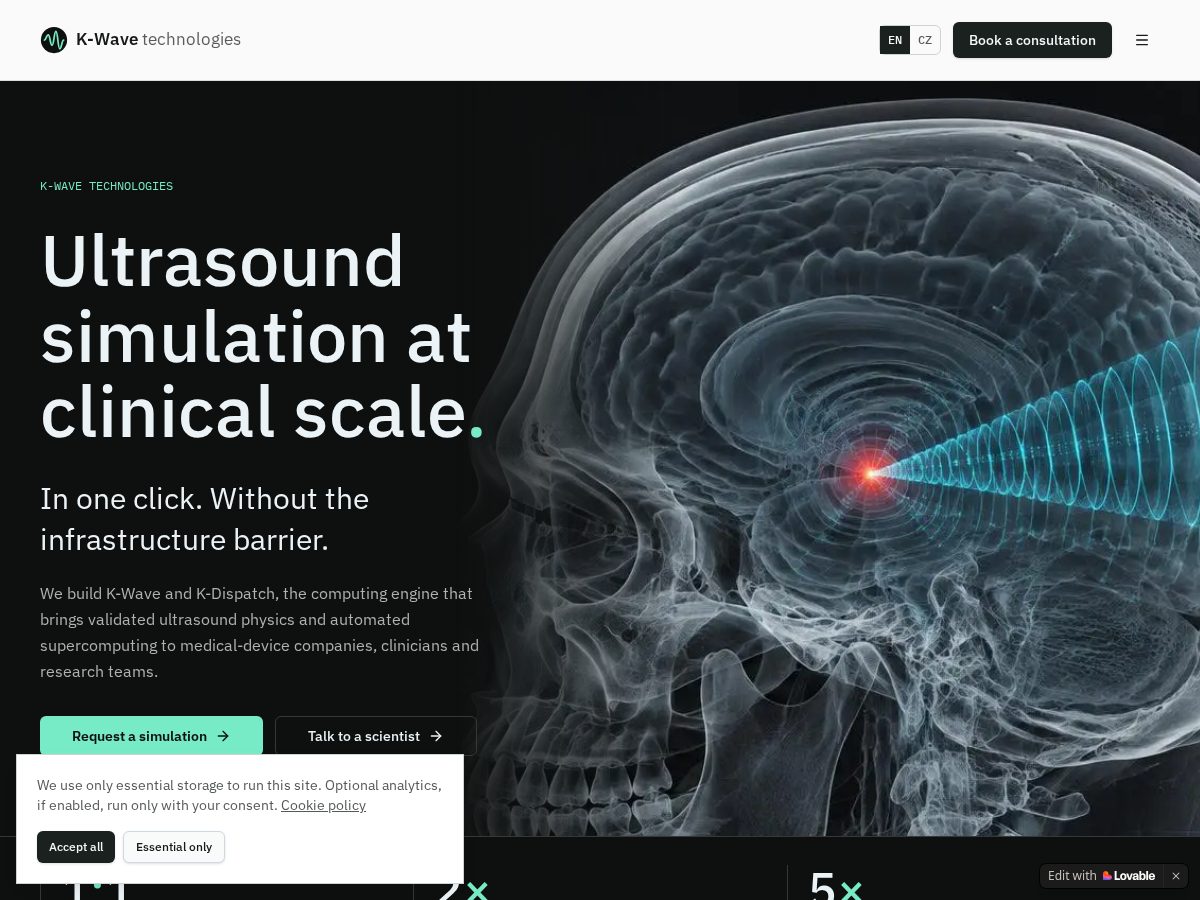Click Talk to a scientist button
1200x900 pixels.
(x=375, y=736)
